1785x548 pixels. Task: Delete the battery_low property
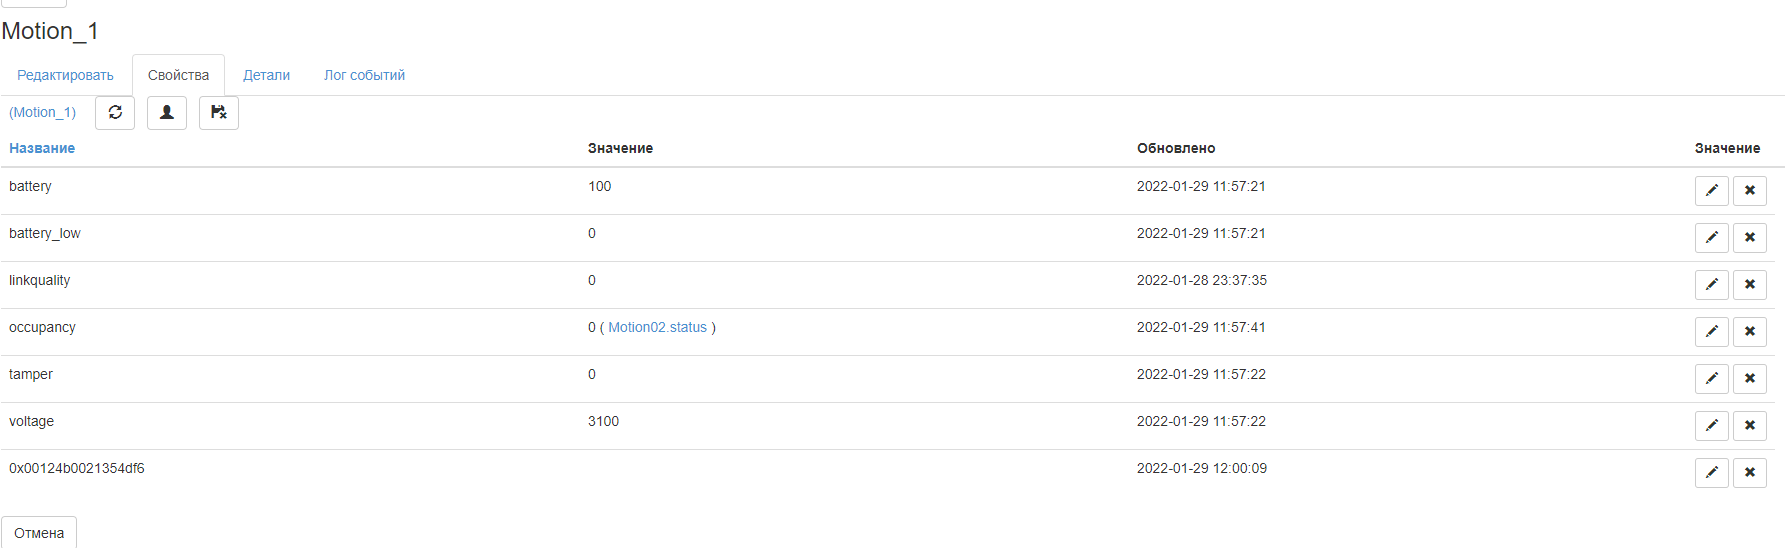[x=1749, y=237]
